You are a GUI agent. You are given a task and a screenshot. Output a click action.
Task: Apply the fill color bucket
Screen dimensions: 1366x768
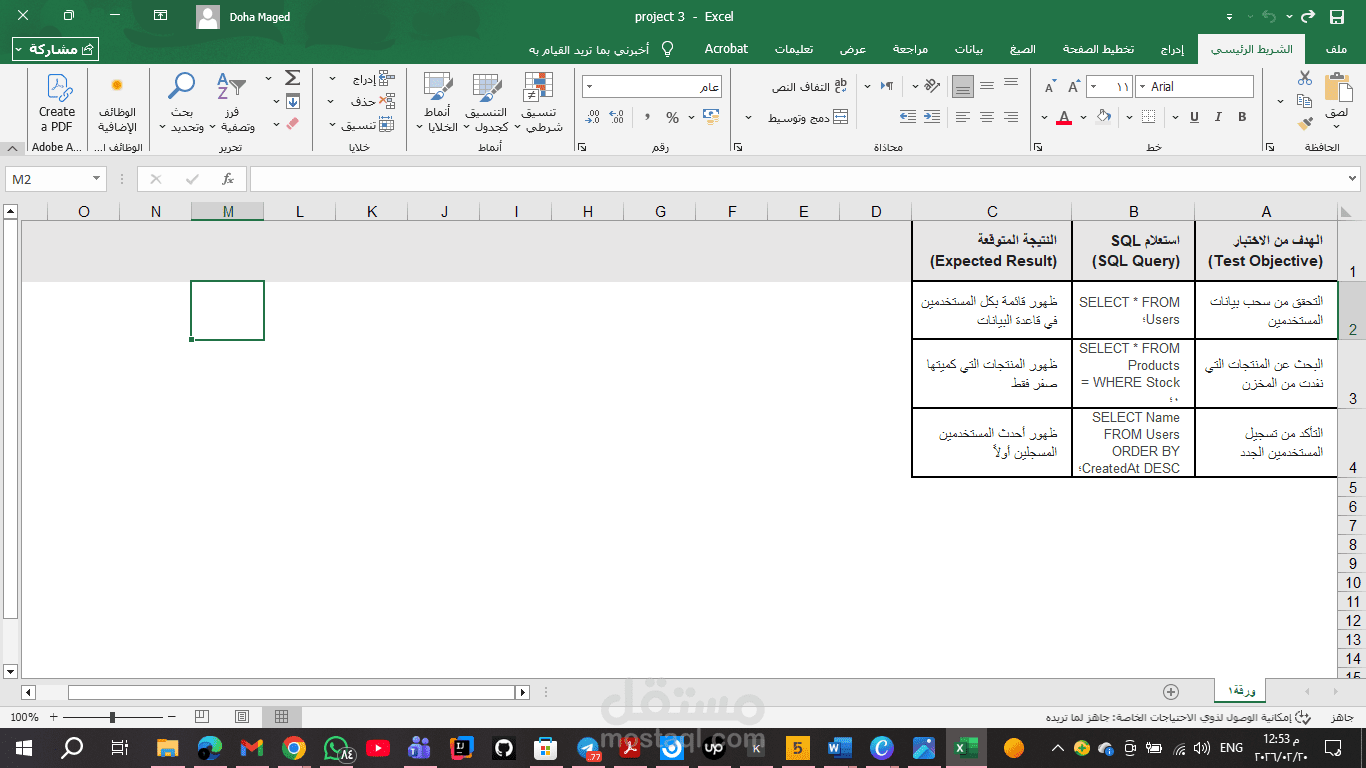[1104, 117]
